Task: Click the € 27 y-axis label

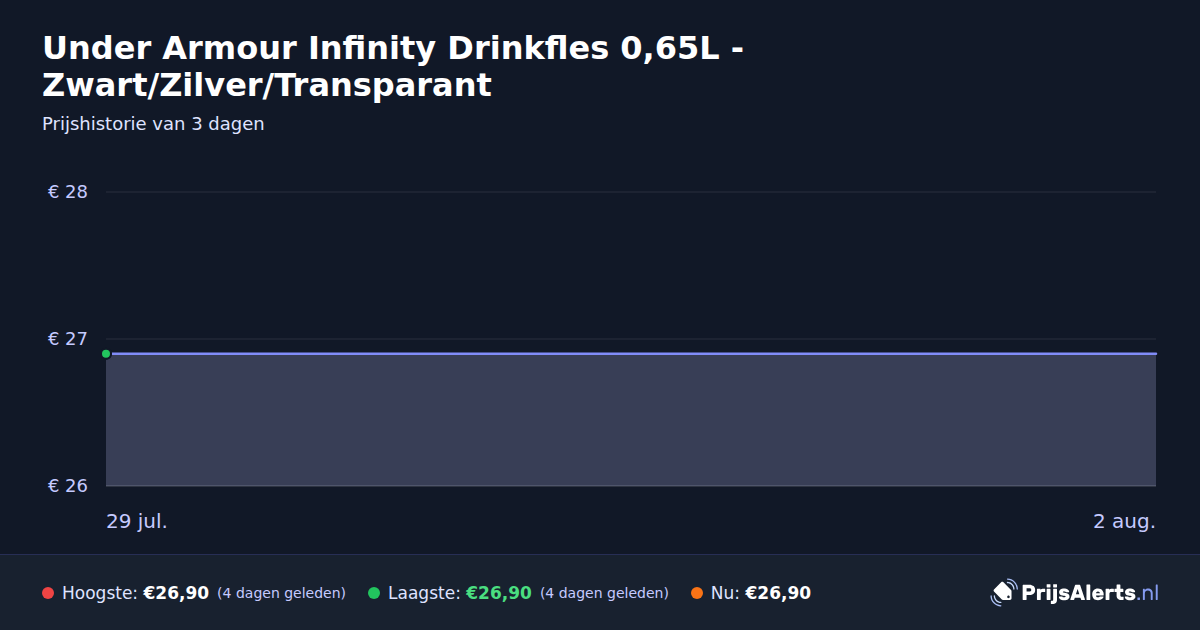Action: pos(68,339)
